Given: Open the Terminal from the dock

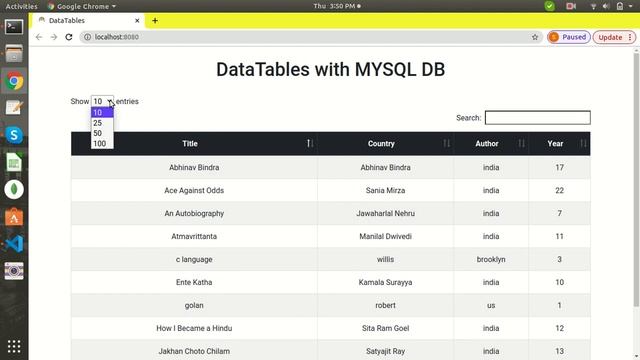Looking at the screenshot, I should (14, 27).
